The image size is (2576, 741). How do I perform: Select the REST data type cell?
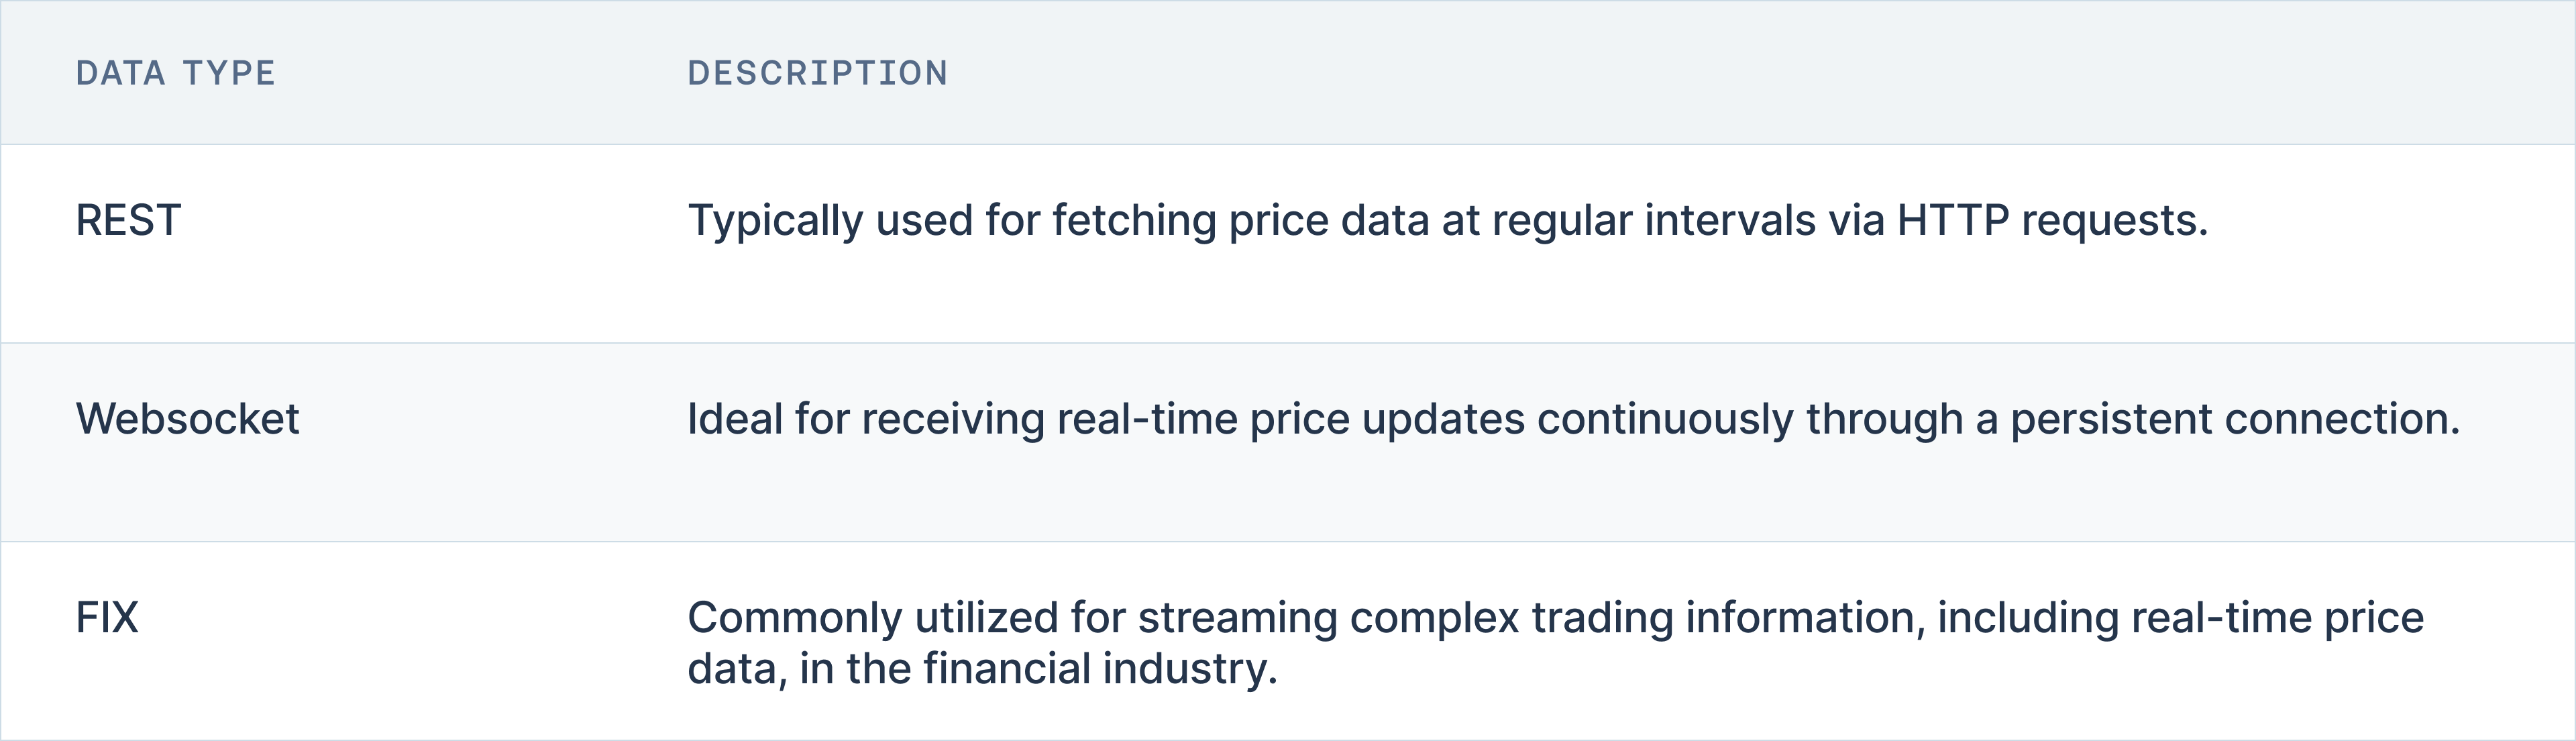[x=128, y=220]
